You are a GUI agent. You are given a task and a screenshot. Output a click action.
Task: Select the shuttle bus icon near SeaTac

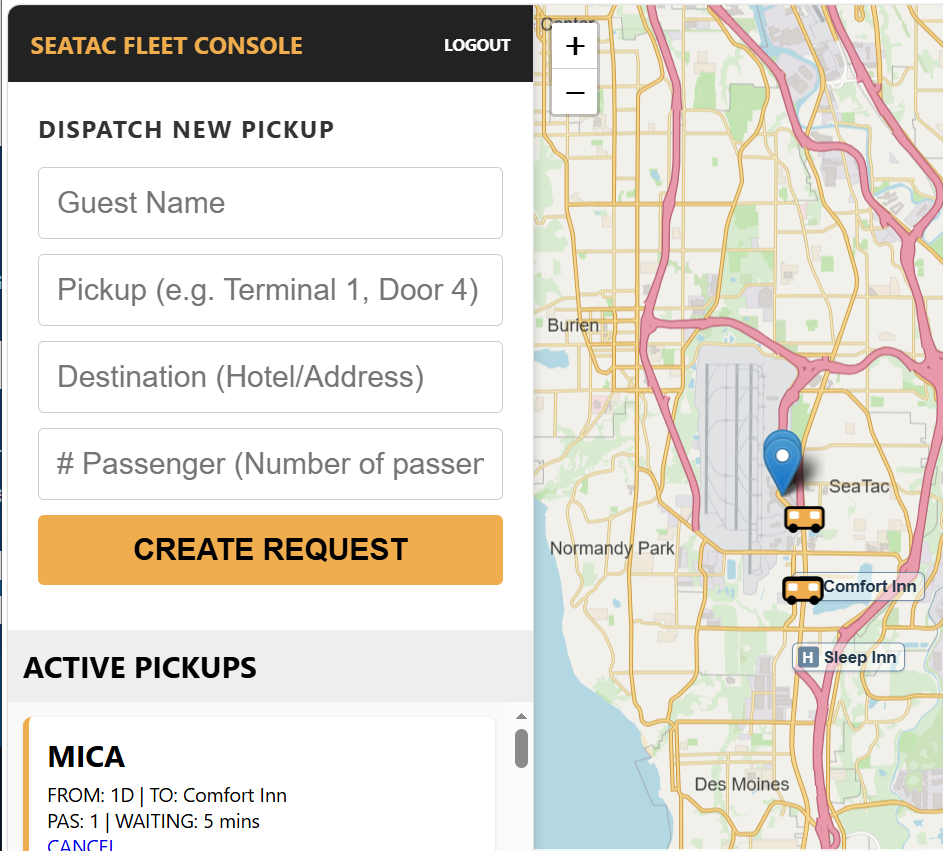coord(804,519)
